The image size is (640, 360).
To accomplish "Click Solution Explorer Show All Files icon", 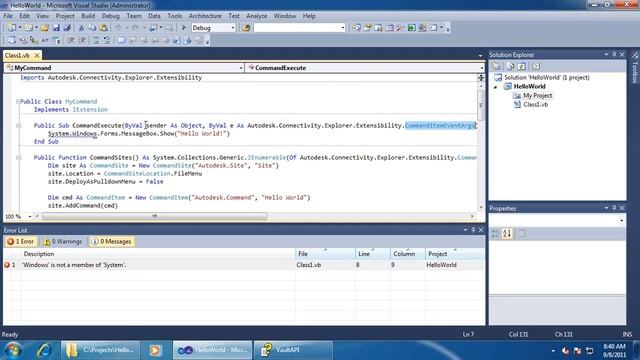I will click(510, 66).
